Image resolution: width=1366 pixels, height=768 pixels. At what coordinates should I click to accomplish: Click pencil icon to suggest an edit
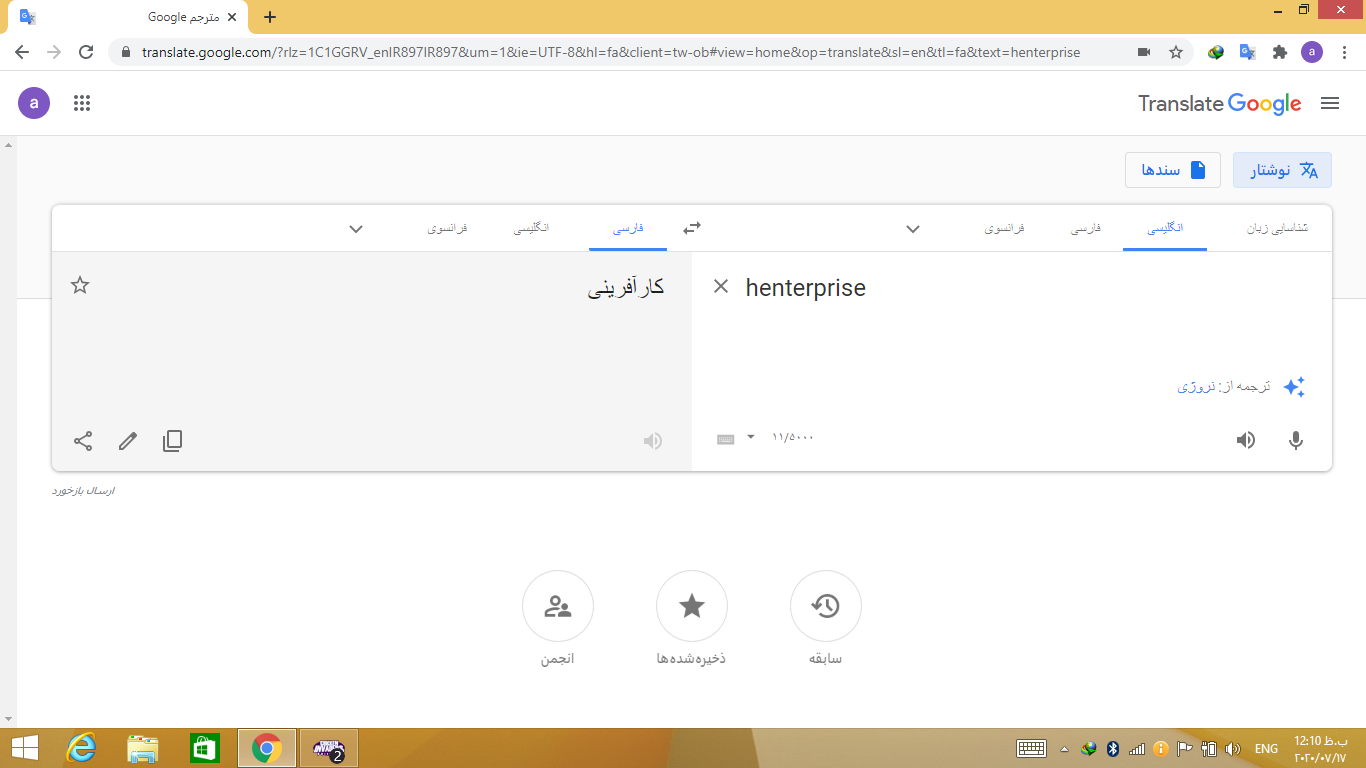coord(128,441)
